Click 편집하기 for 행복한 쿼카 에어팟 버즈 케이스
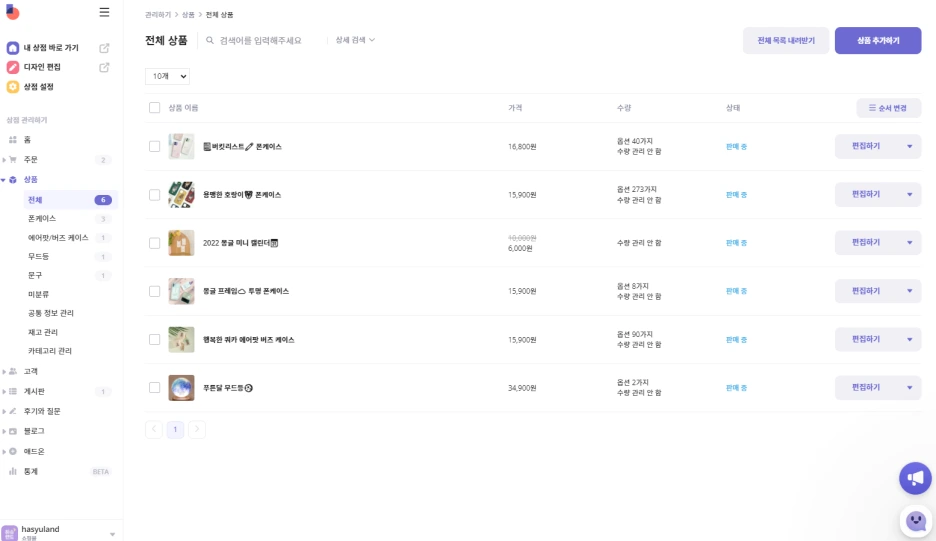936x541 pixels. [866, 339]
